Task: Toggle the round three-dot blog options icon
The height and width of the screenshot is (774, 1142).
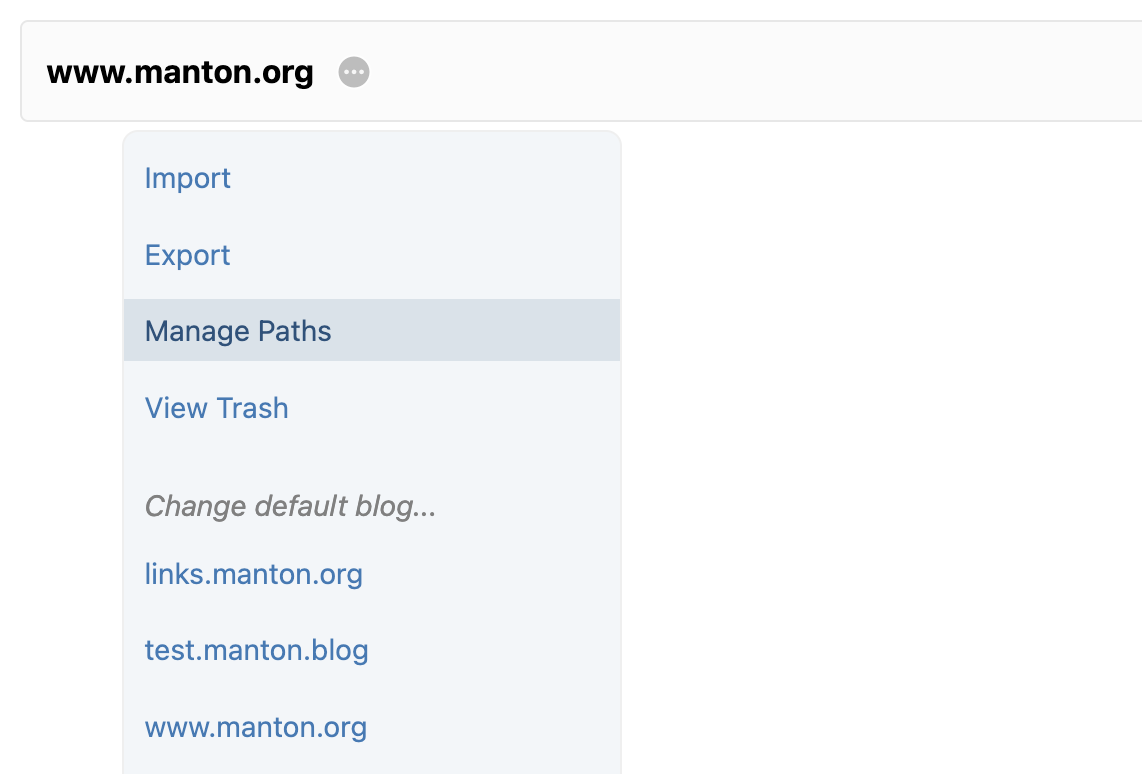Action: (354, 73)
